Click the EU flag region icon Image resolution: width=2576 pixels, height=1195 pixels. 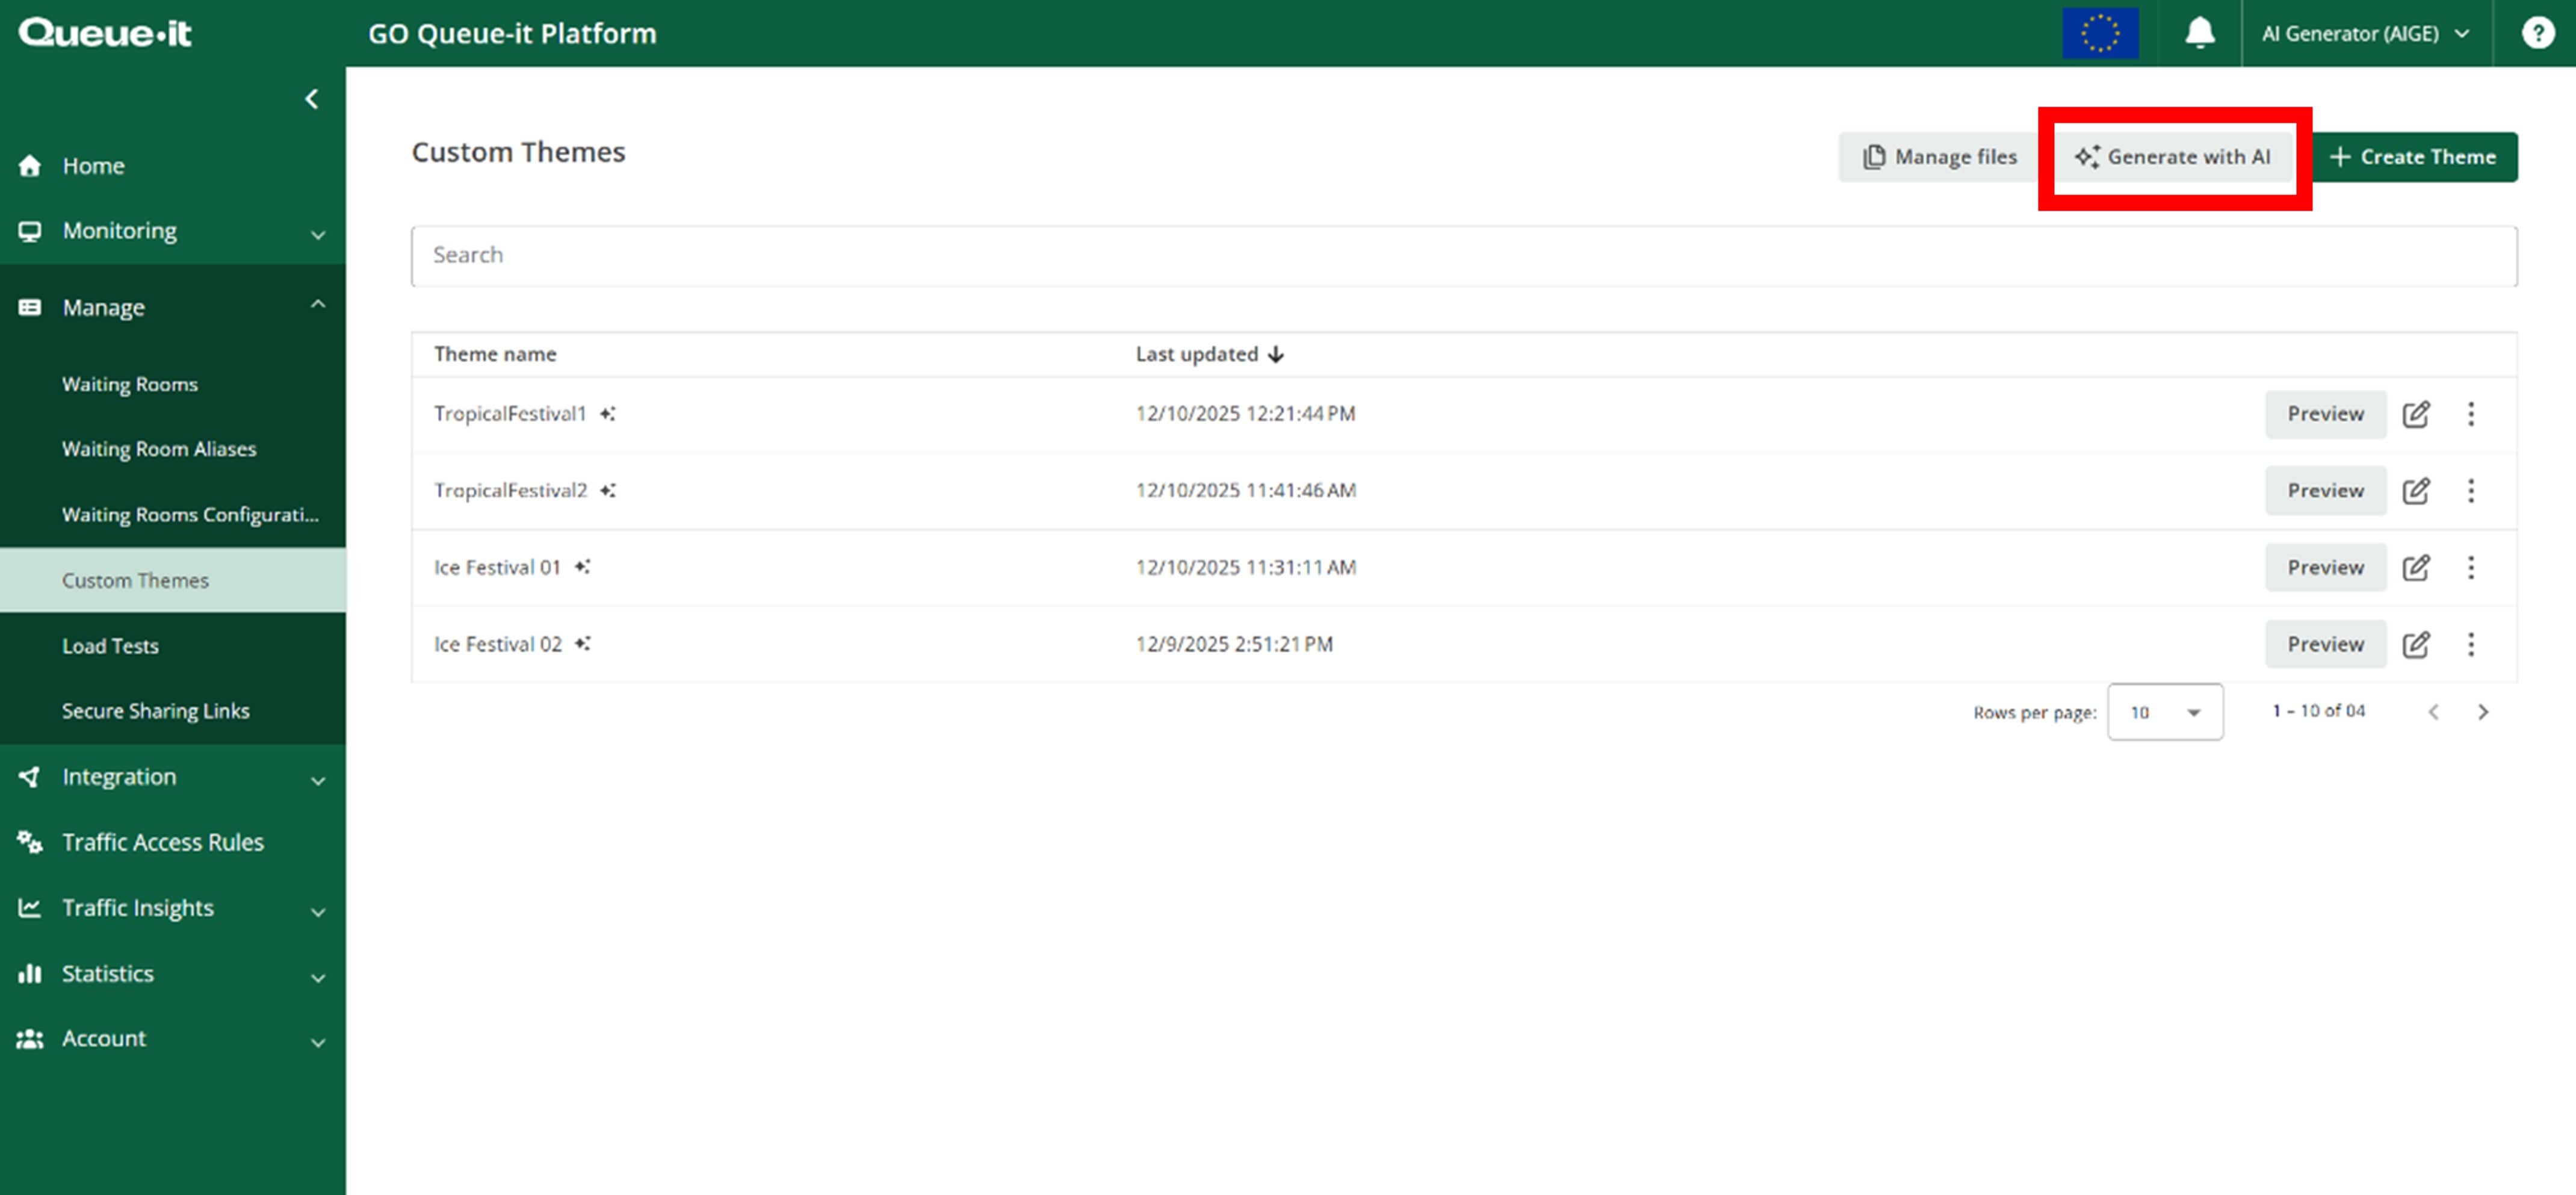[x=2100, y=33]
